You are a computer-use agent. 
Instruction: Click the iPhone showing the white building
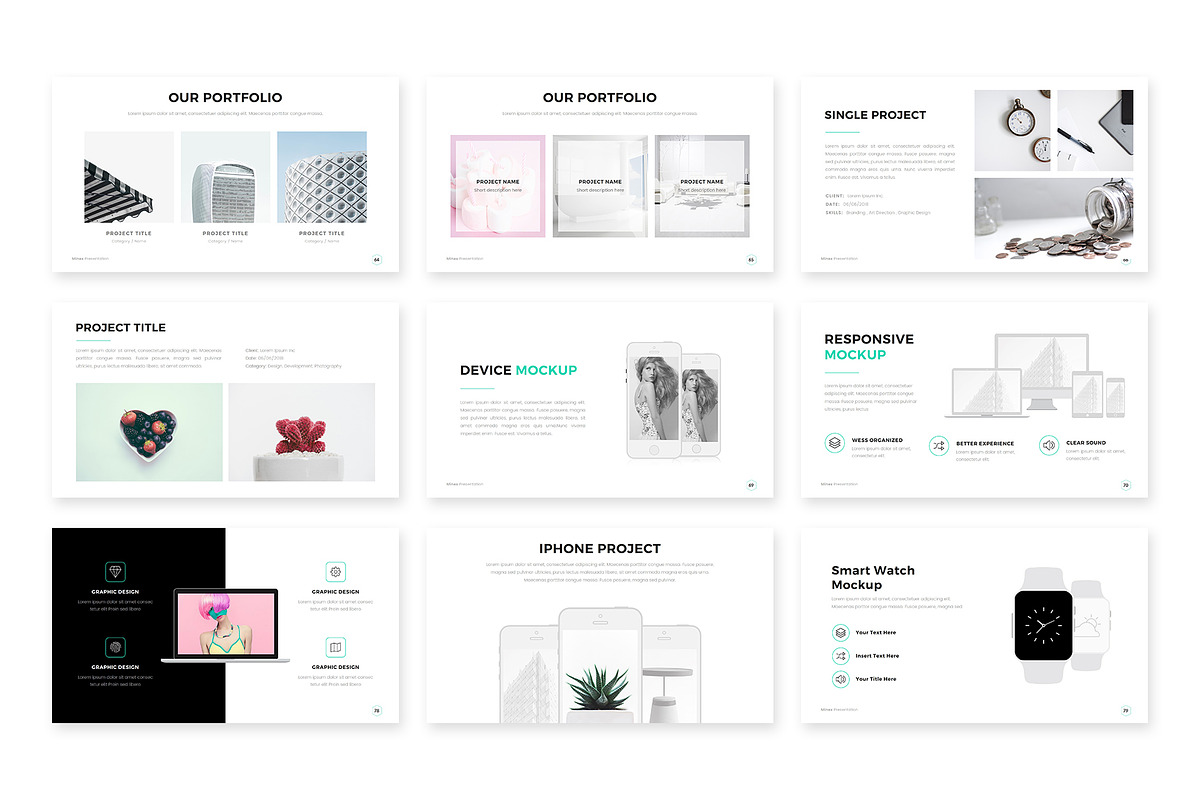[x=530, y=674]
